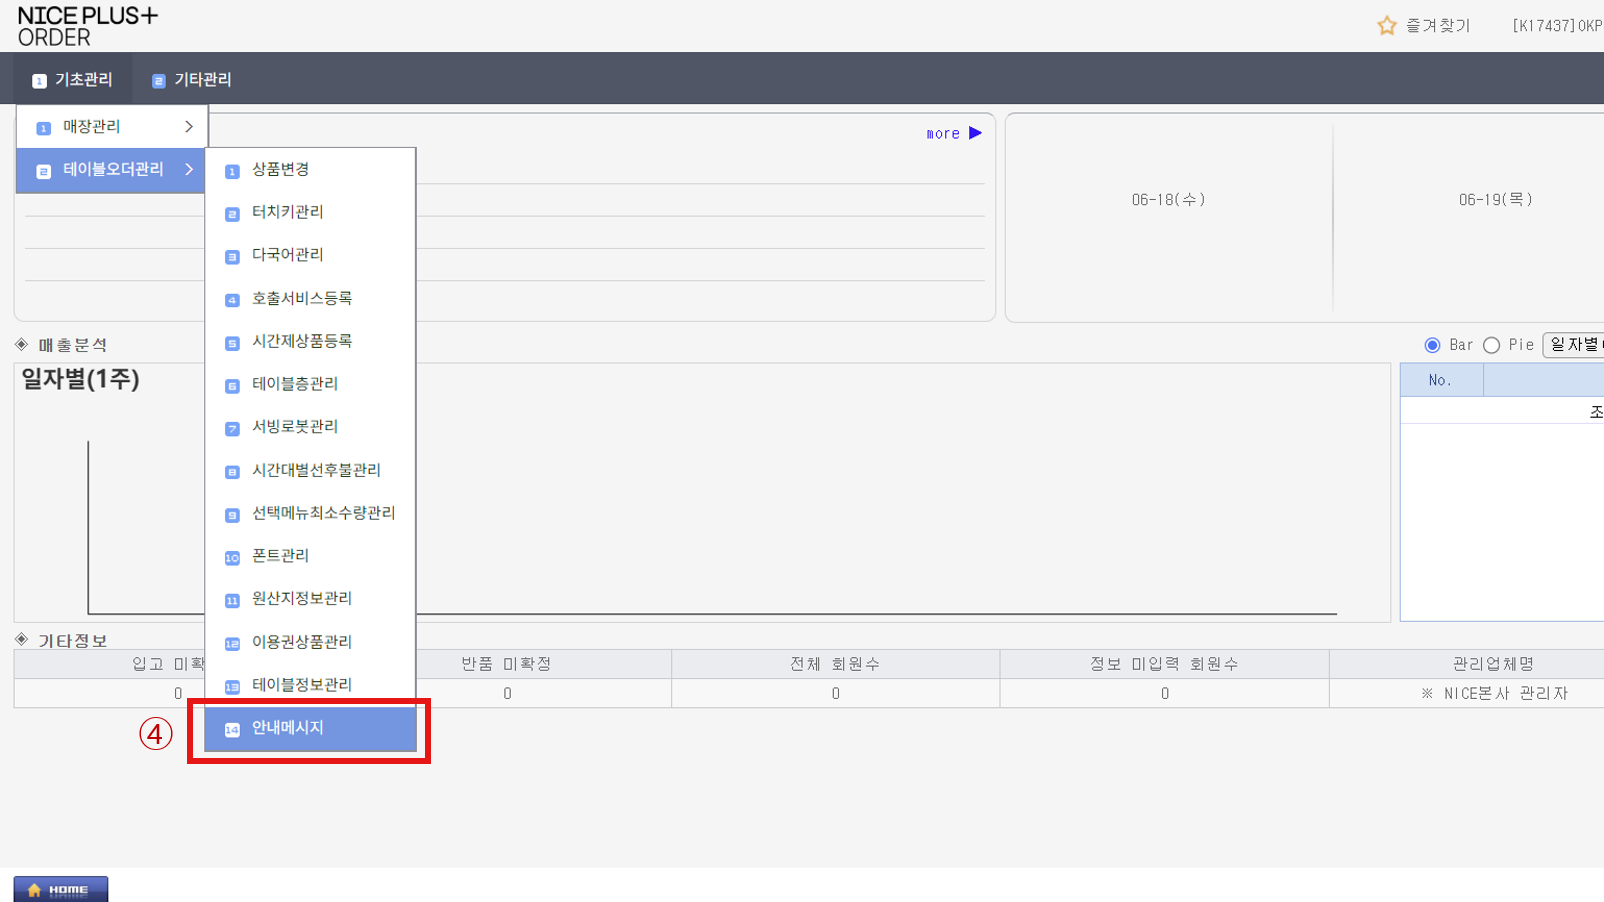Image resolution: width=1604 pixels, height=902 pixels.
Task: Click the icon on the 기초관리 tab
Action: point(39,81)
